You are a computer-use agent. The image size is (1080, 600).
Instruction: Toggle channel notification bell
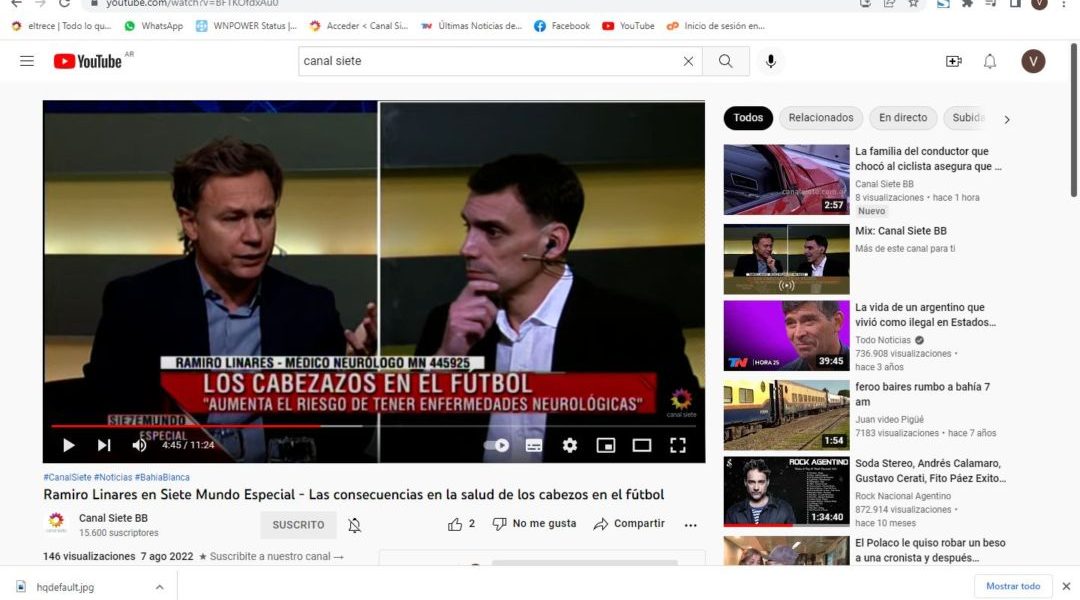point(355,525)
